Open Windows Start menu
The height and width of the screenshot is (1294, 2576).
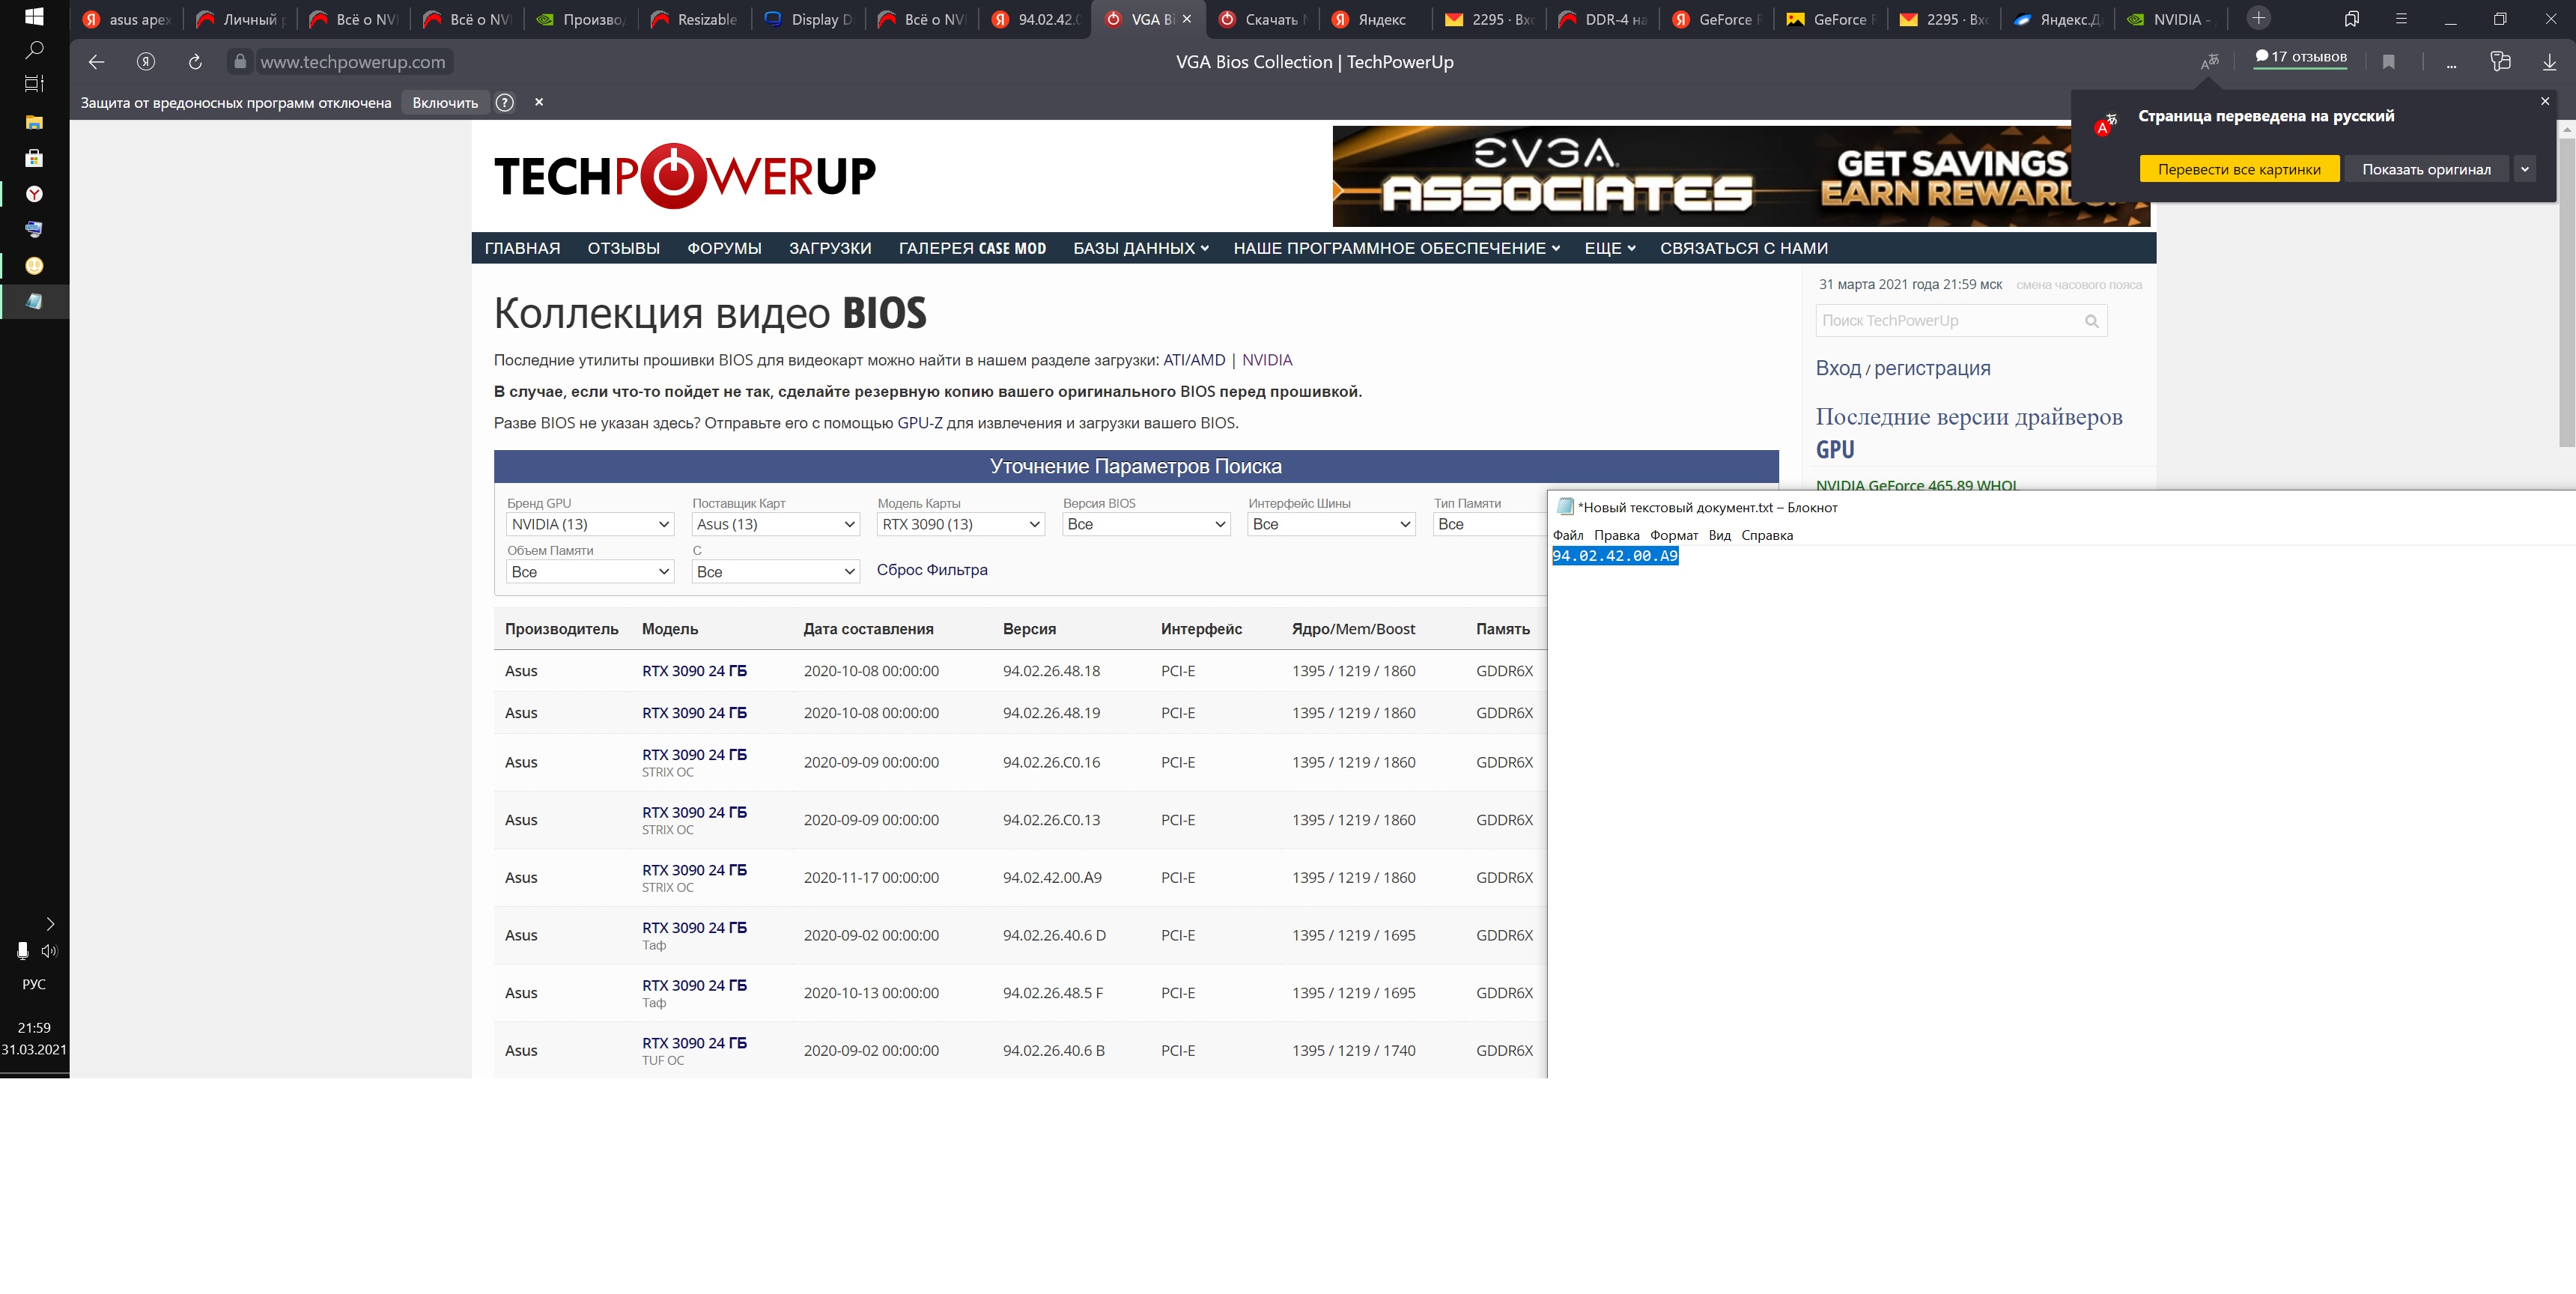coord(34,17)
